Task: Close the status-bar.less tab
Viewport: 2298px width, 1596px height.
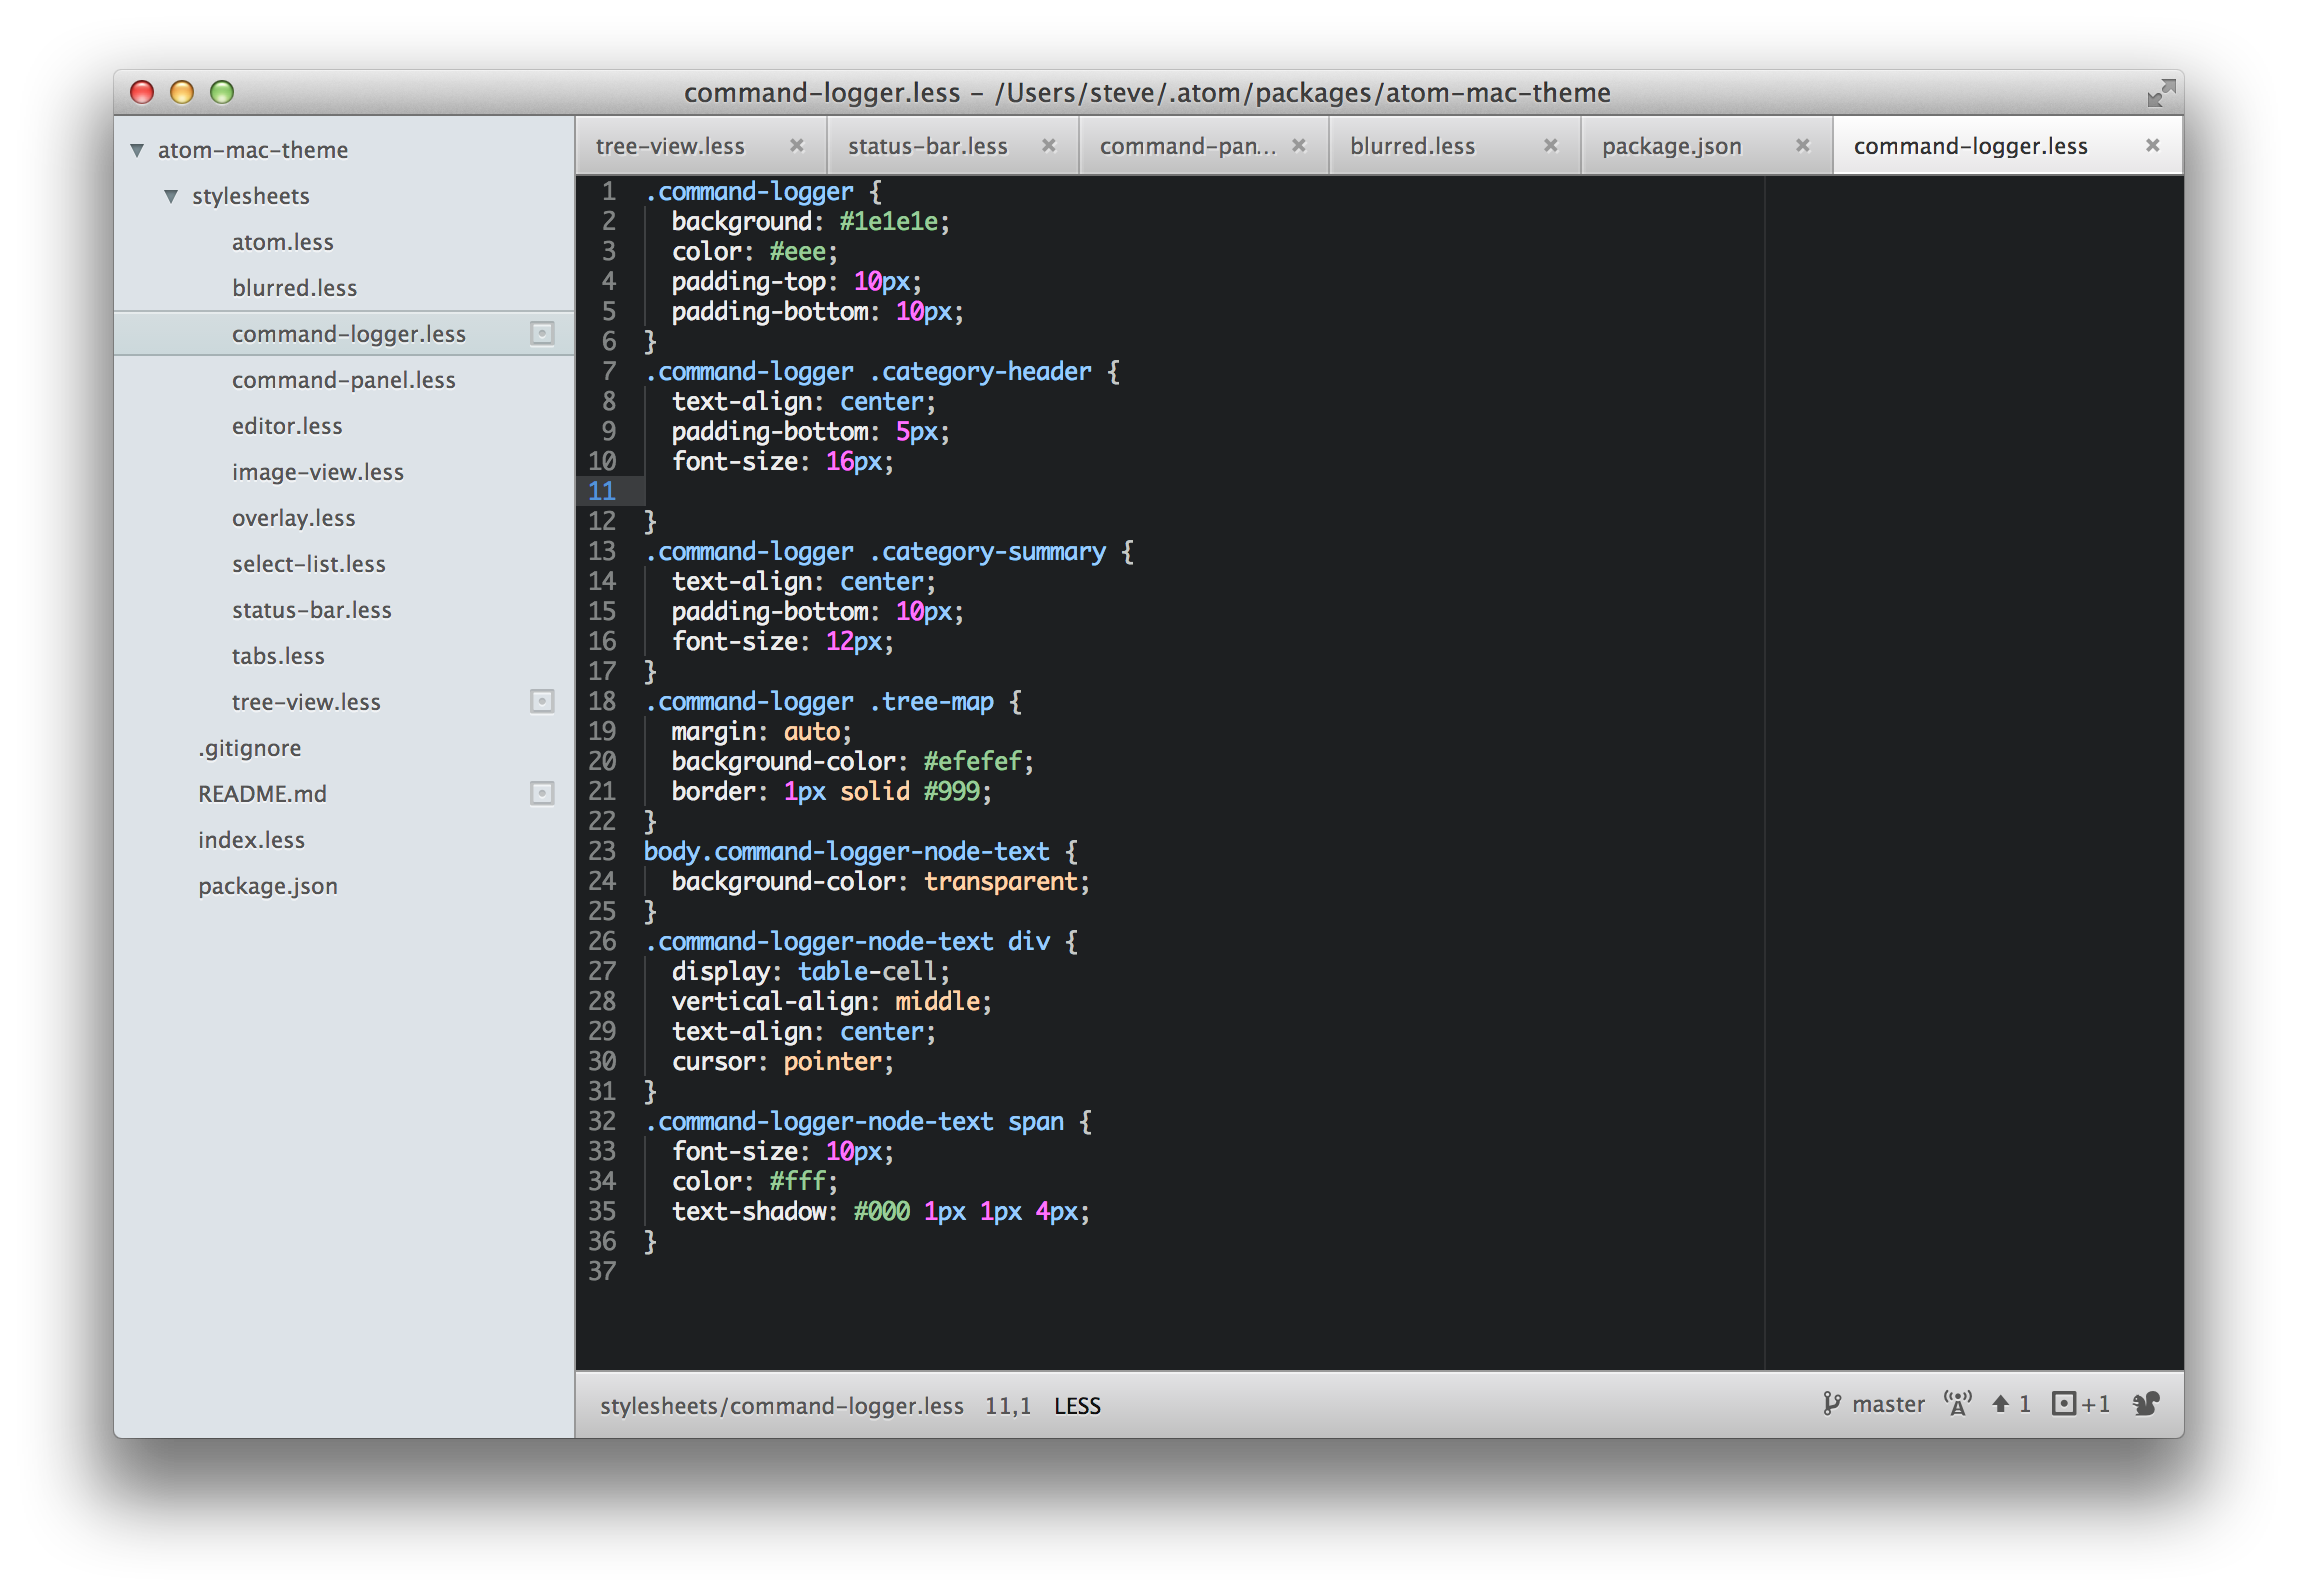Action: pyautogui.click(x=1049, y=145)
